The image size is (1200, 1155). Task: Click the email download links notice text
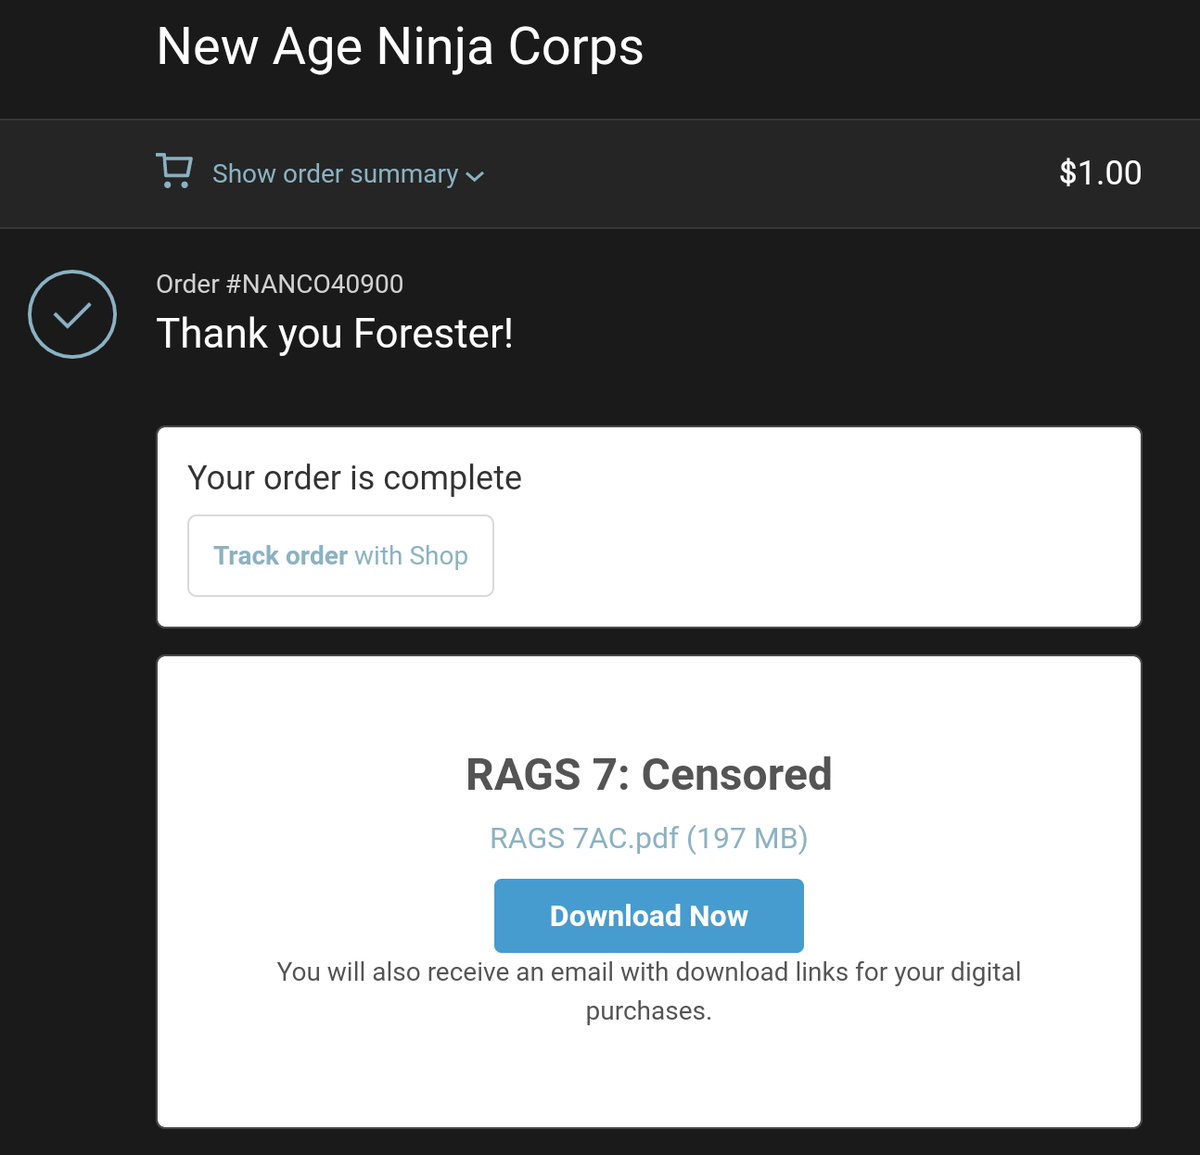click(x=649, y=991)
